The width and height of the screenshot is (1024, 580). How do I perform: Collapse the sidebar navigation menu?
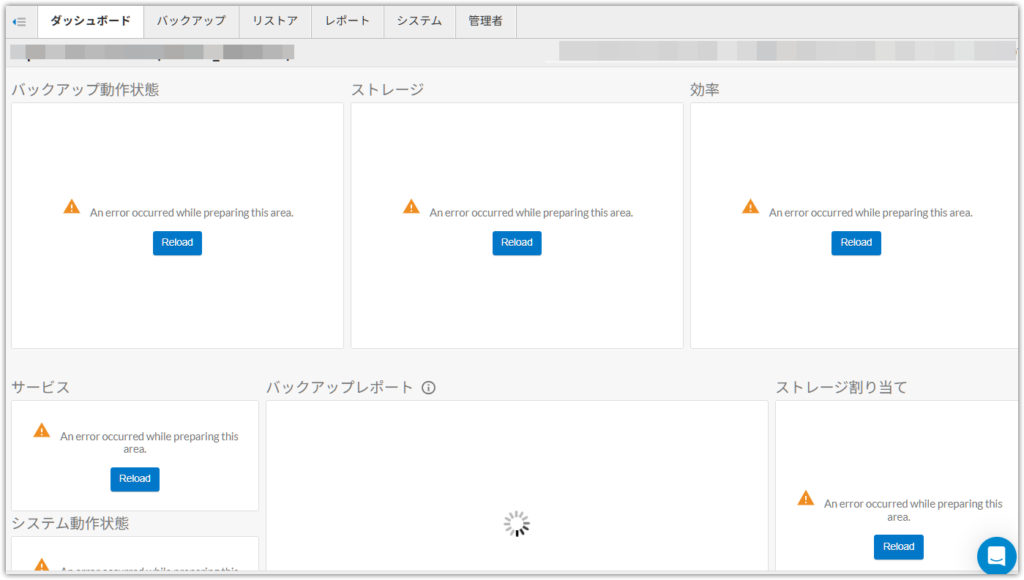tap(19, 21)
